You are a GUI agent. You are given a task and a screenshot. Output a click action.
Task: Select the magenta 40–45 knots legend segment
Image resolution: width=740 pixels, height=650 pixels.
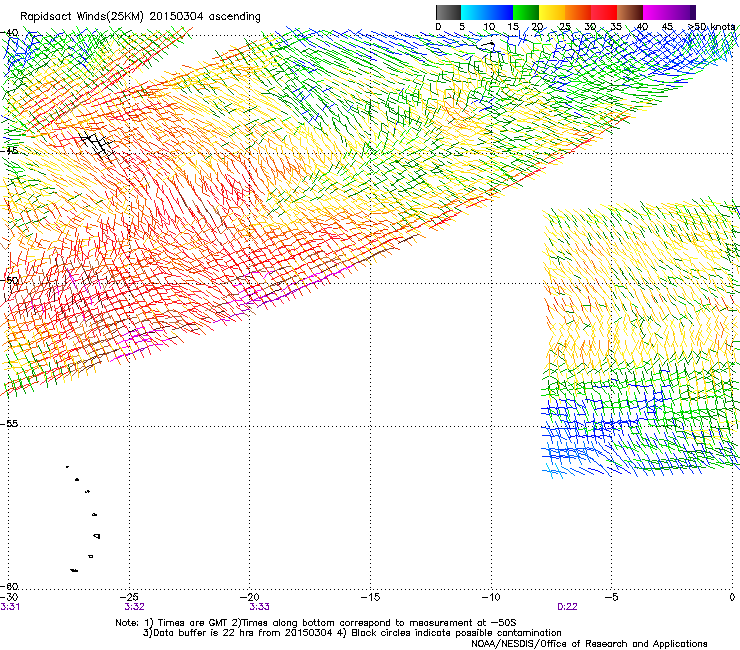click(x=655, y=12)
